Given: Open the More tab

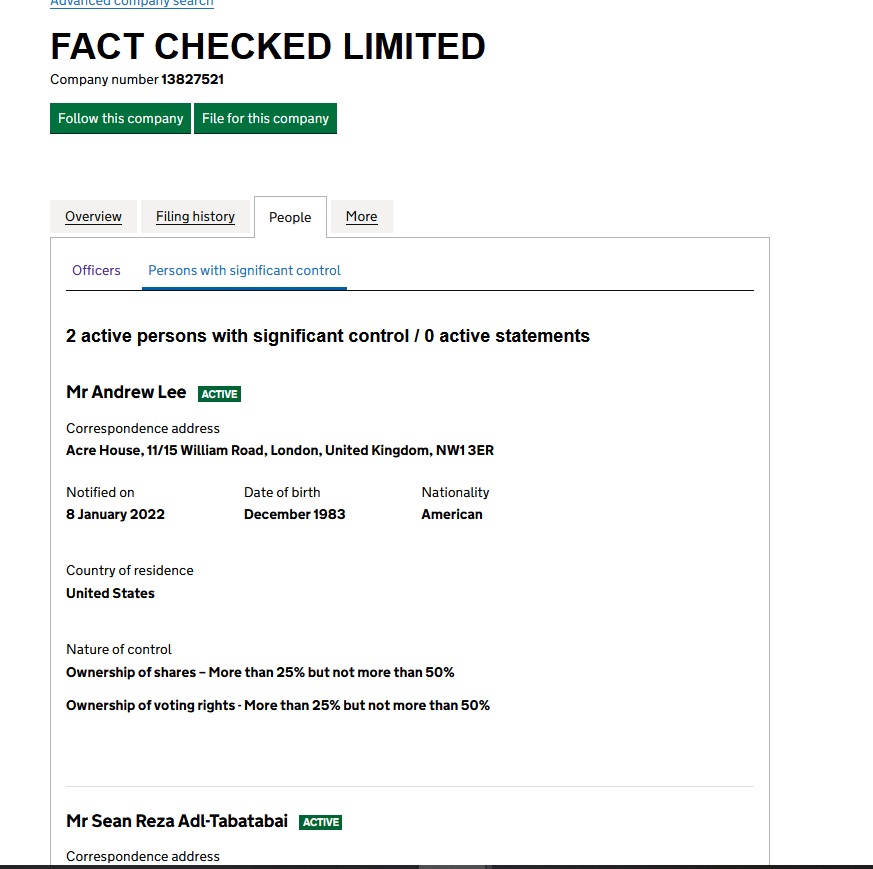Looking at the screenshot, I should 361,216.
